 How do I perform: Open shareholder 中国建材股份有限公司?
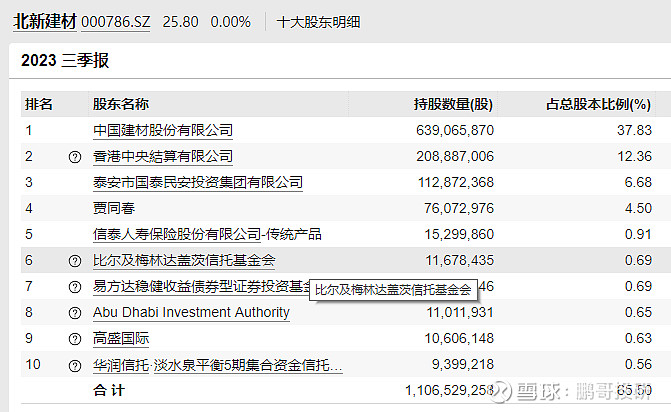[x=163, y=130]
